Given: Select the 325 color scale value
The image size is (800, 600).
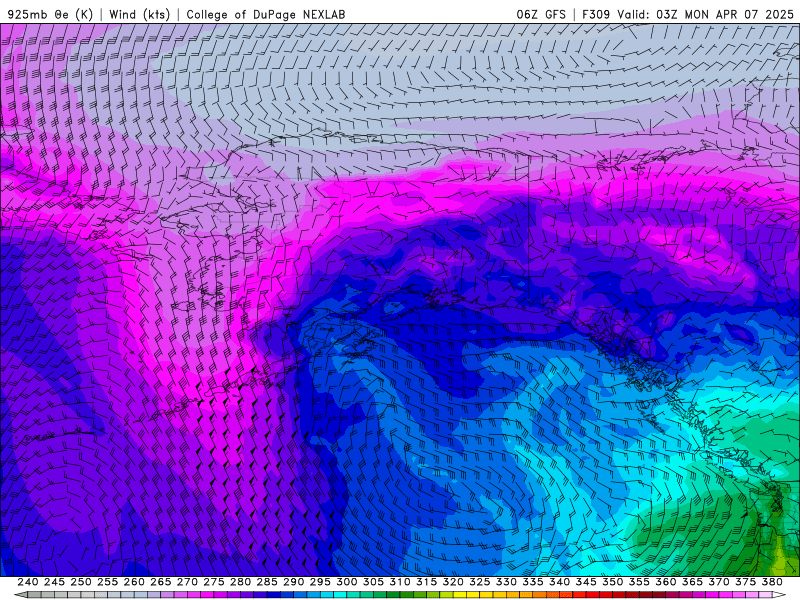Looking at the screenshot, I should (480, 582).
